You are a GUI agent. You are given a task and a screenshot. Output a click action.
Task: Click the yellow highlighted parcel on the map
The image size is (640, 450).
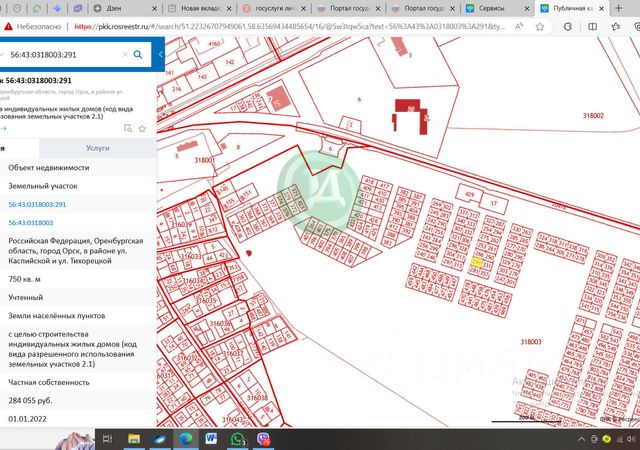pyautogui.click(x=477, y=262)
